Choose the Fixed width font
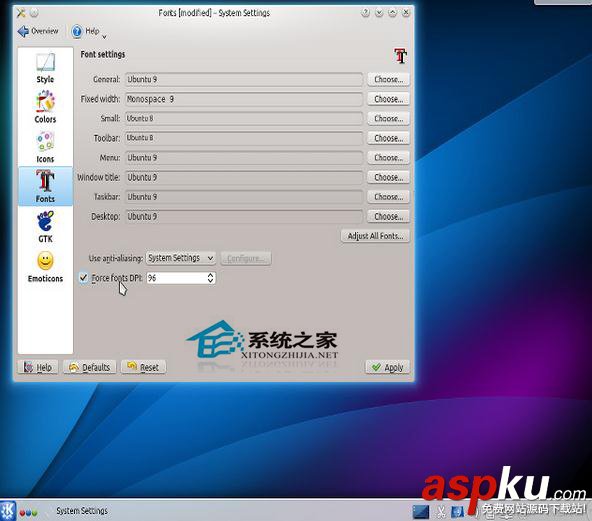The image size is (592, 521). pos(388,99)
